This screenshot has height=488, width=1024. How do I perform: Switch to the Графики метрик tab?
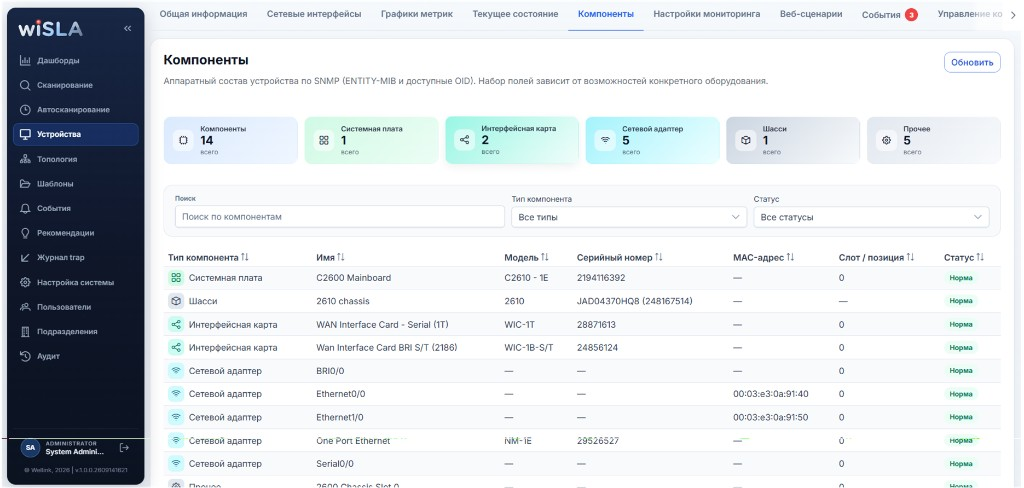coord(417,14)
